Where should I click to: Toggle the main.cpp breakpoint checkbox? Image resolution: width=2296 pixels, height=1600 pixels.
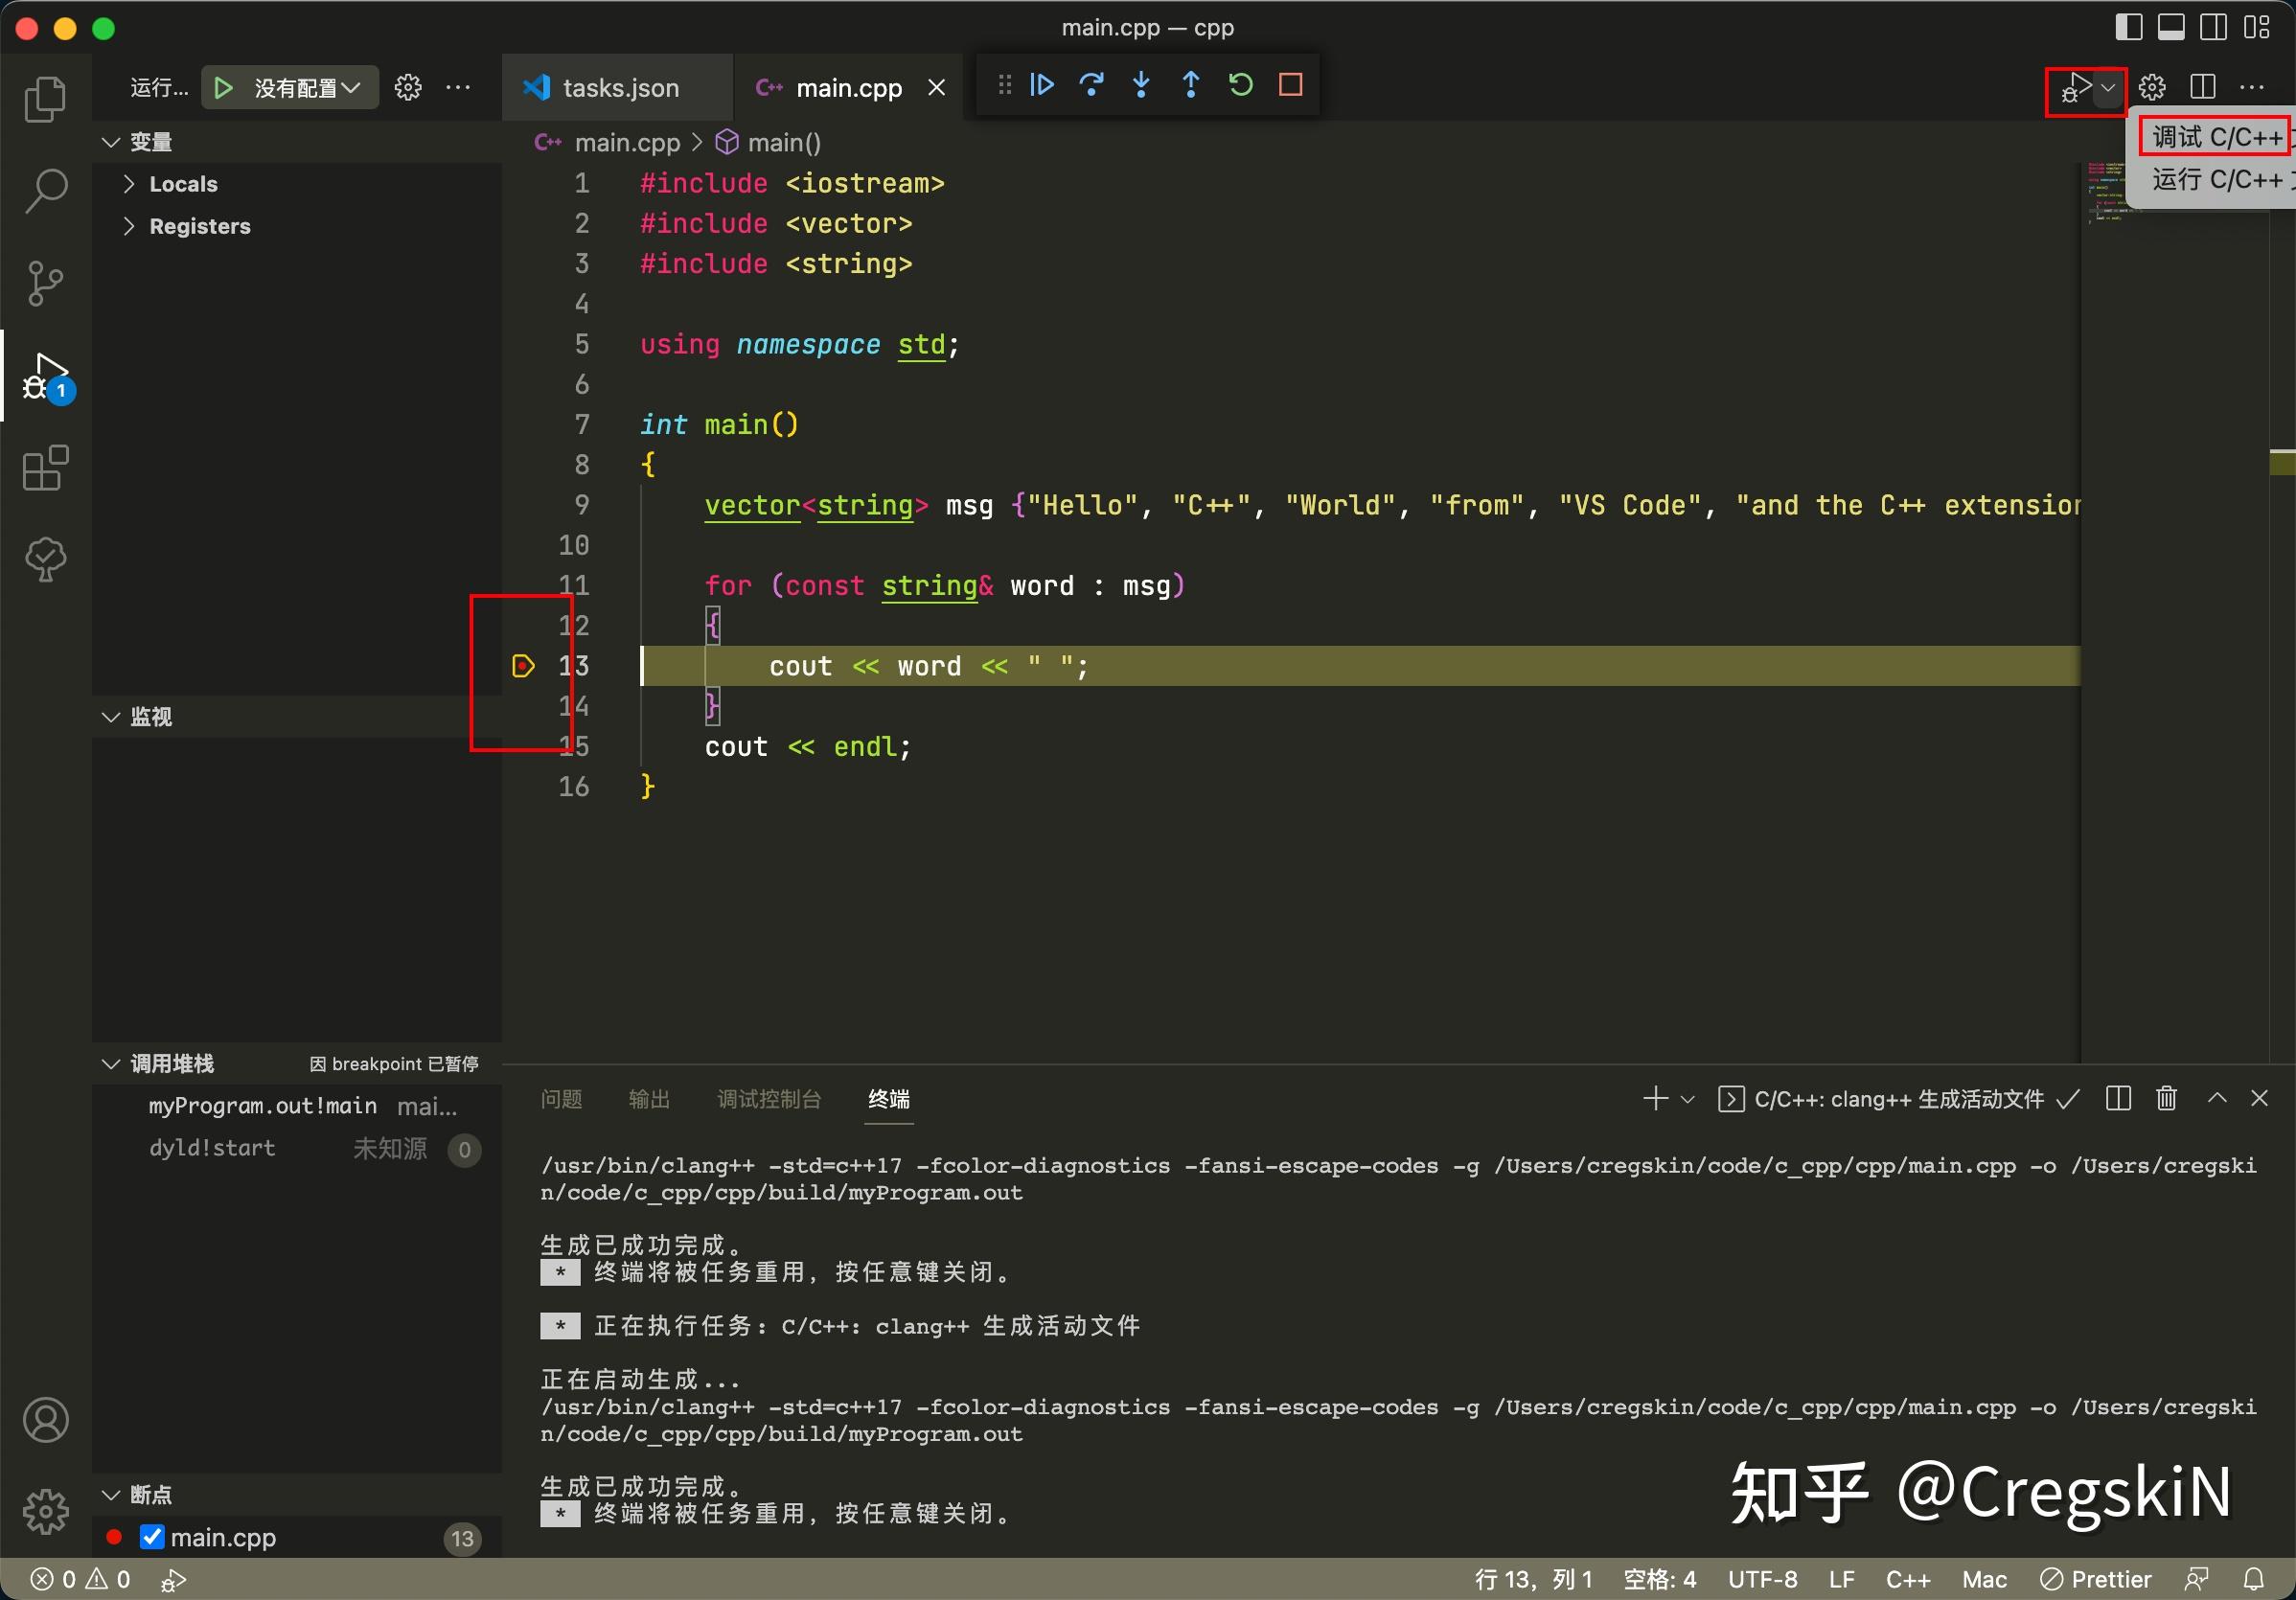[152, 1537]
